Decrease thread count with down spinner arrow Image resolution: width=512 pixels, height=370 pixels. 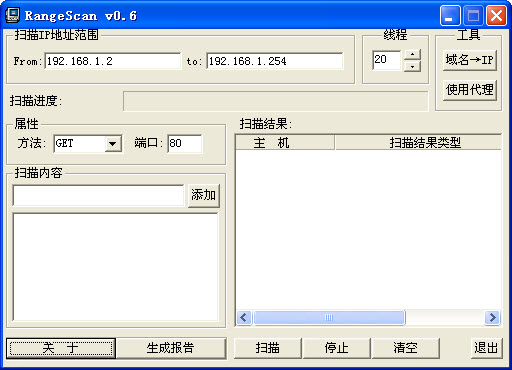(x=412, y=66)
